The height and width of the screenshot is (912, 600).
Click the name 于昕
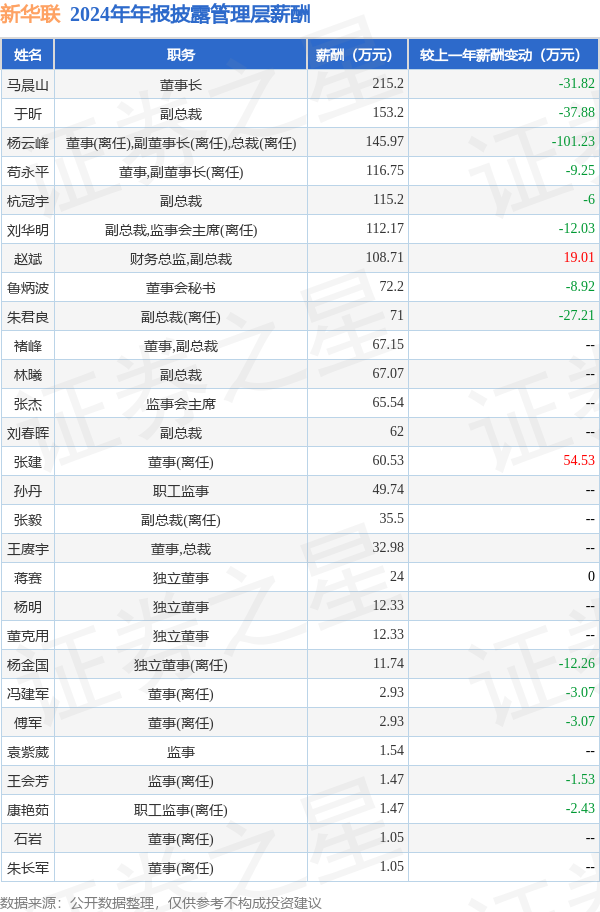(28, 114)
